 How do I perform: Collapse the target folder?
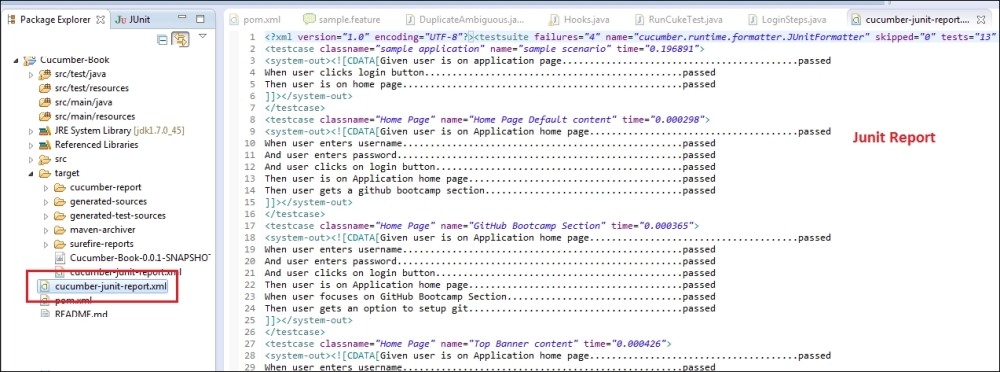click(x=31, y=173)
